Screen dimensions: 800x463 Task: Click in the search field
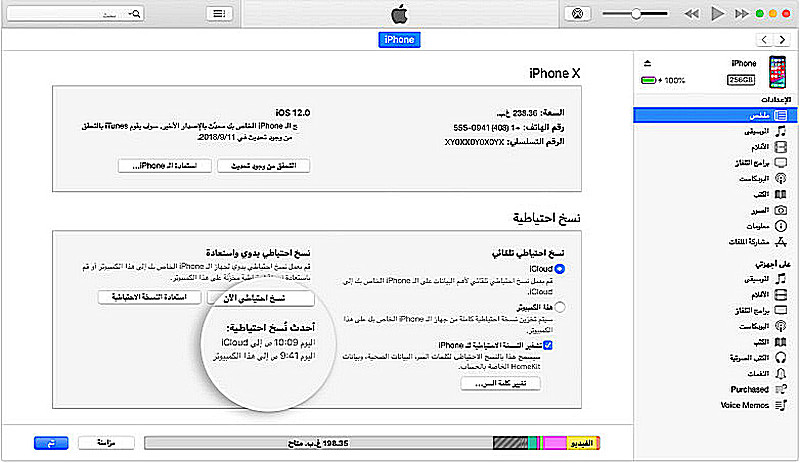[75, 14]
